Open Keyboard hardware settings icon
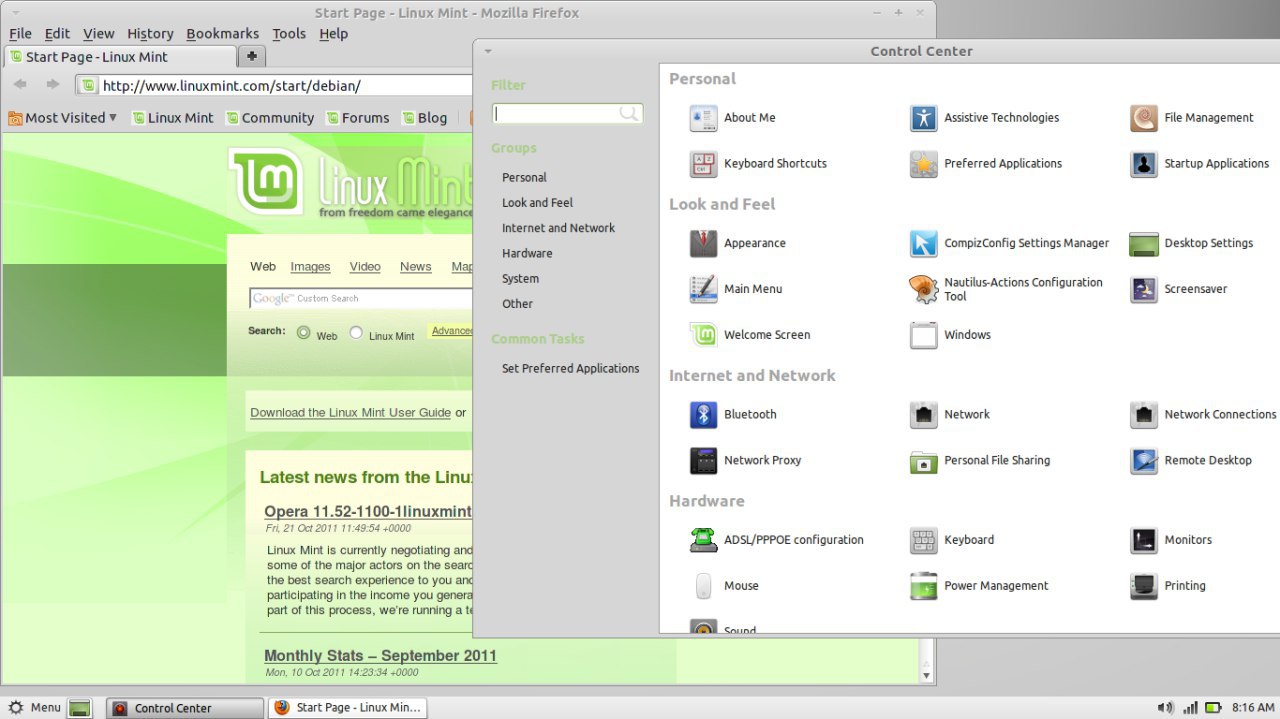Image resolution: width=1280 pixels, height=719 pixels. pos(923,540)
